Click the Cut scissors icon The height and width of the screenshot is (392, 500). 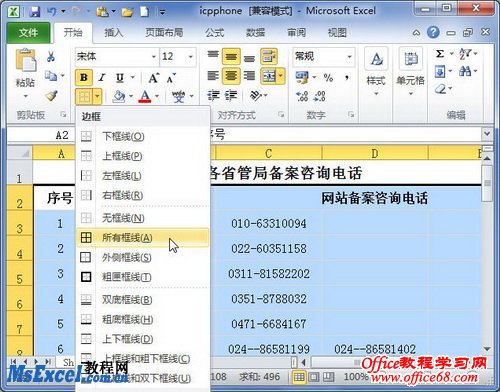(51, 57)
